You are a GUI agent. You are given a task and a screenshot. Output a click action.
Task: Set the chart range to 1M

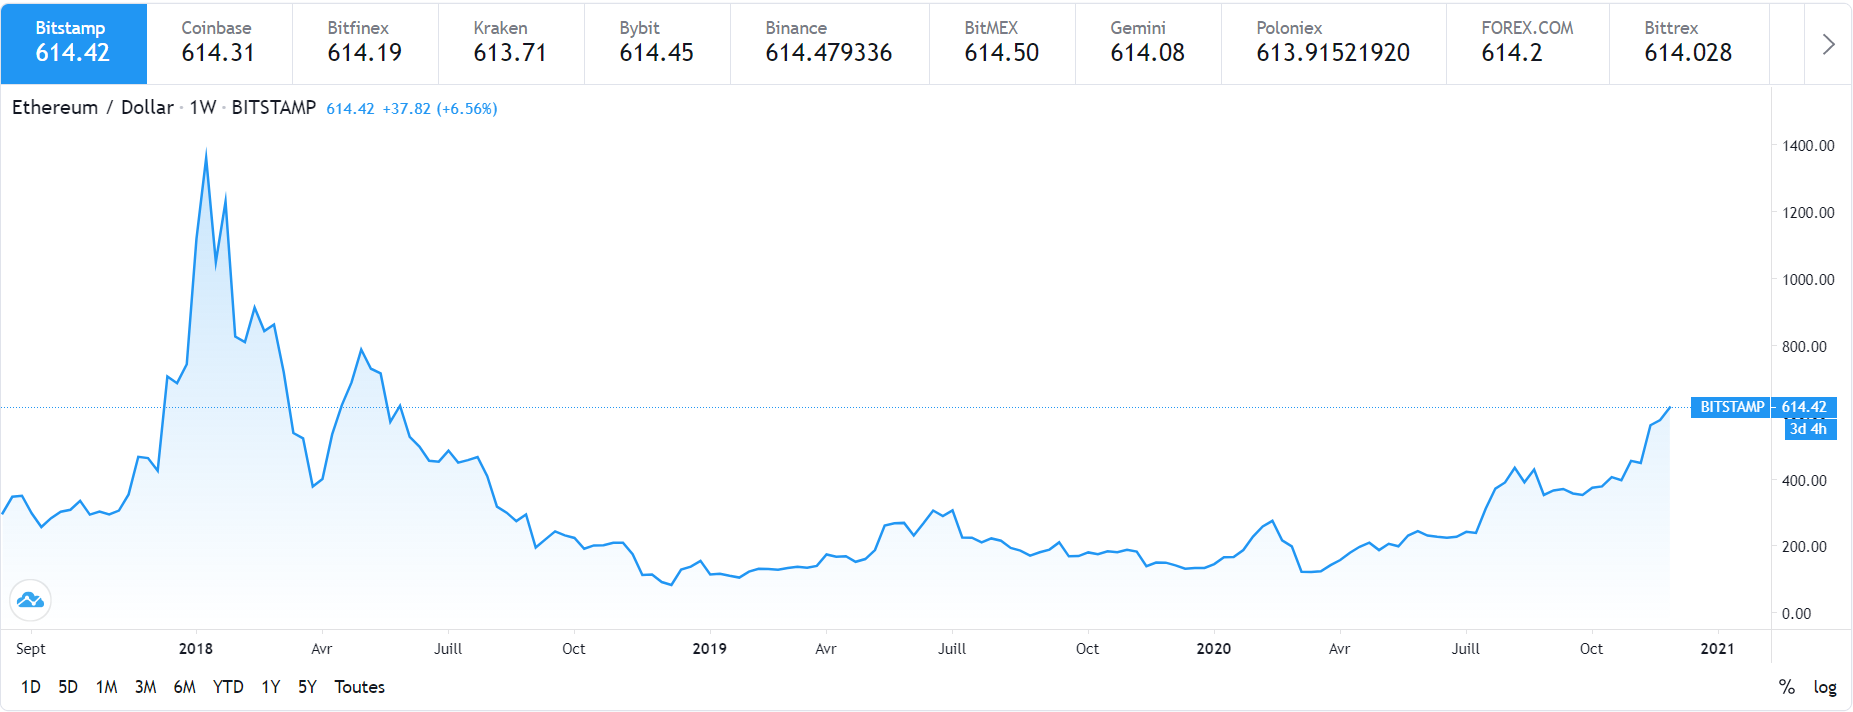coord(107,687)
